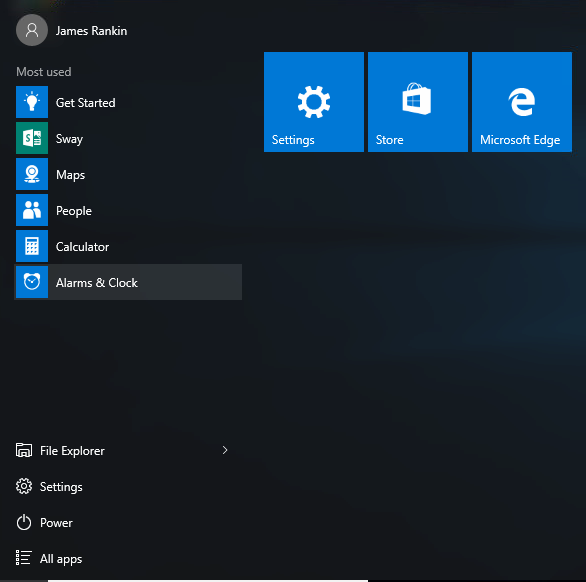This screenshot has width=586, height=582.
Task: Launch the Microsoft Edge tile
Action: pyautogui.click(x=522, y=102)
